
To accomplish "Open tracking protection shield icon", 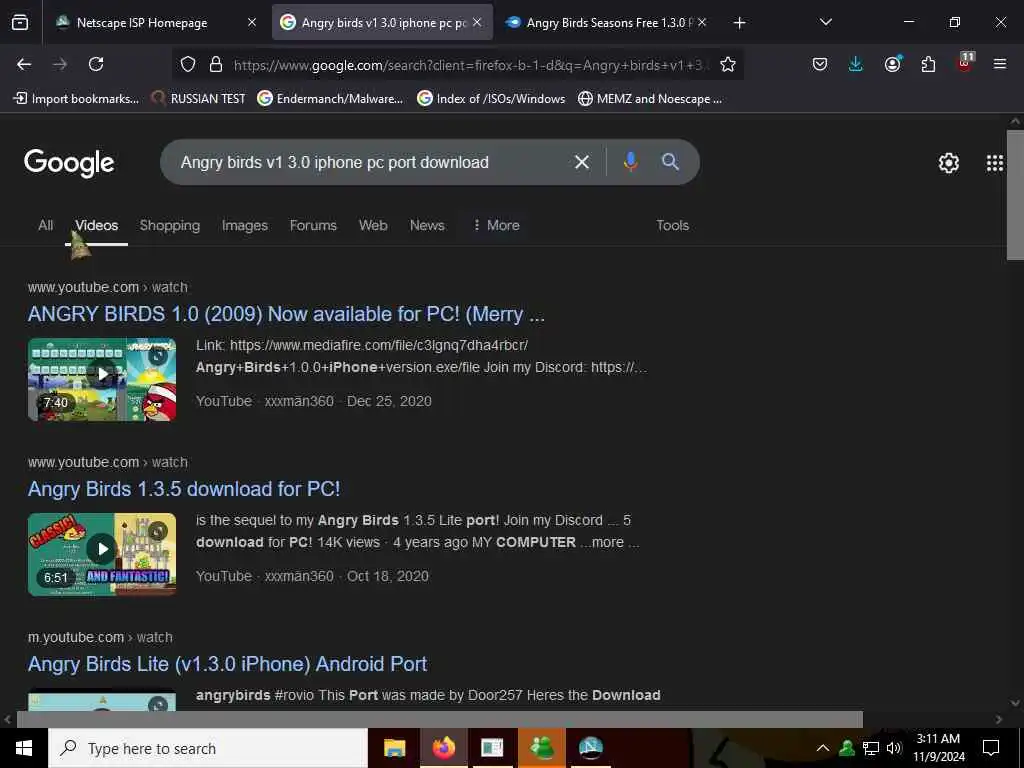I will coord(188,64).
